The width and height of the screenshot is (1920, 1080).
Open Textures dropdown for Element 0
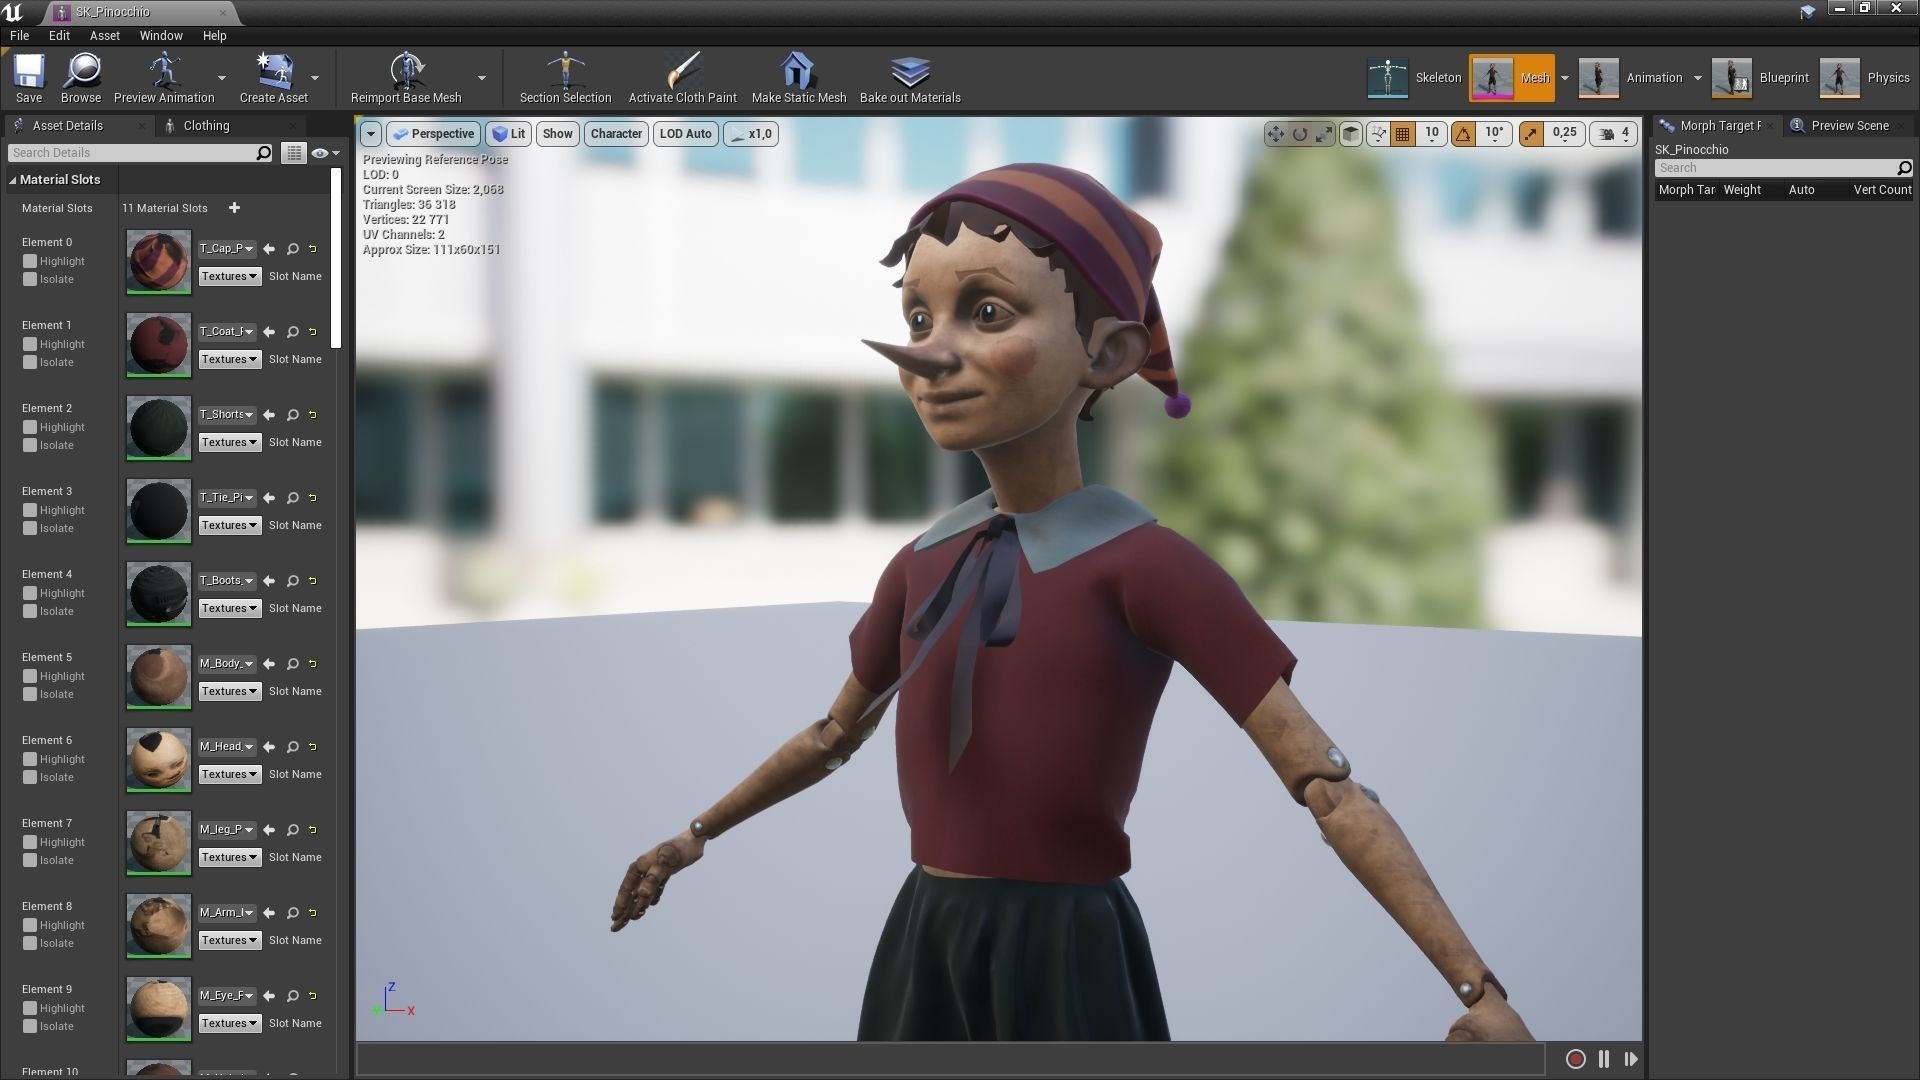click(229, 277)
